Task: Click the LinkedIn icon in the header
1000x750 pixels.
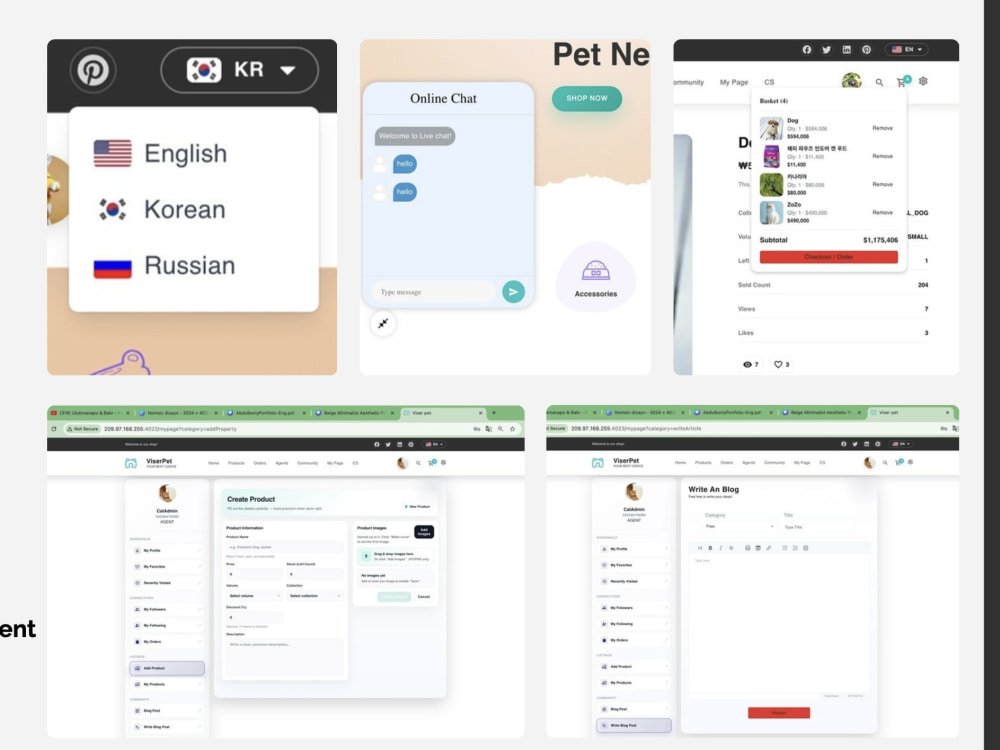Action: point(846,48)
